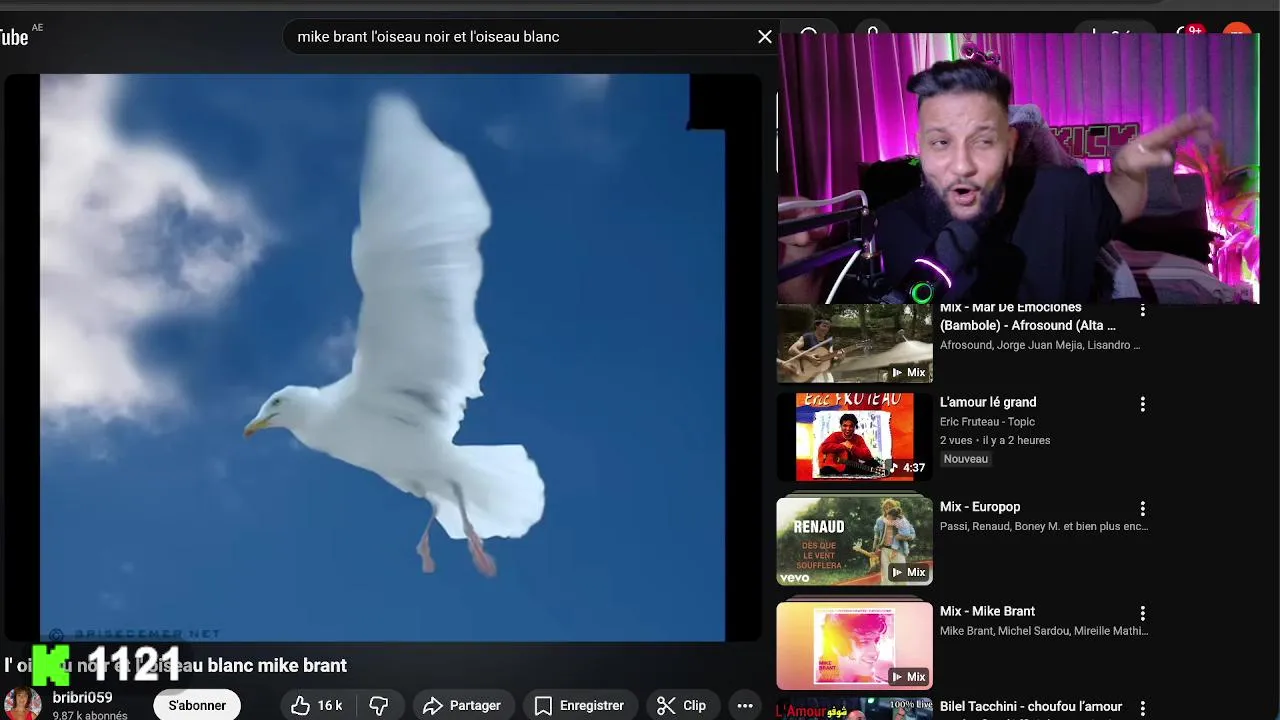The height and width of the screenshot is (720, 1280).
Task: Open the Bilel Tacchini choufou l'amour thumbnail
Action: [x=855, y=709]
